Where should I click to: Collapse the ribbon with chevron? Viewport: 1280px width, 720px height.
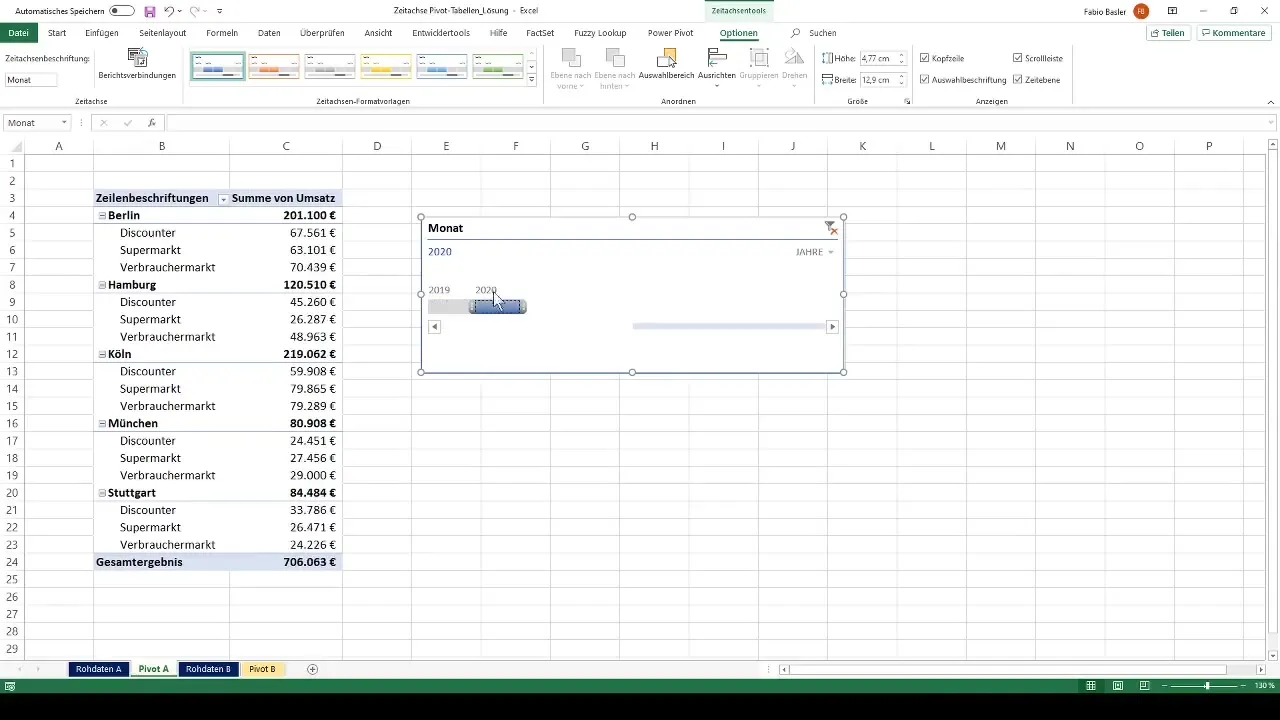click(x=1270, y=102)
